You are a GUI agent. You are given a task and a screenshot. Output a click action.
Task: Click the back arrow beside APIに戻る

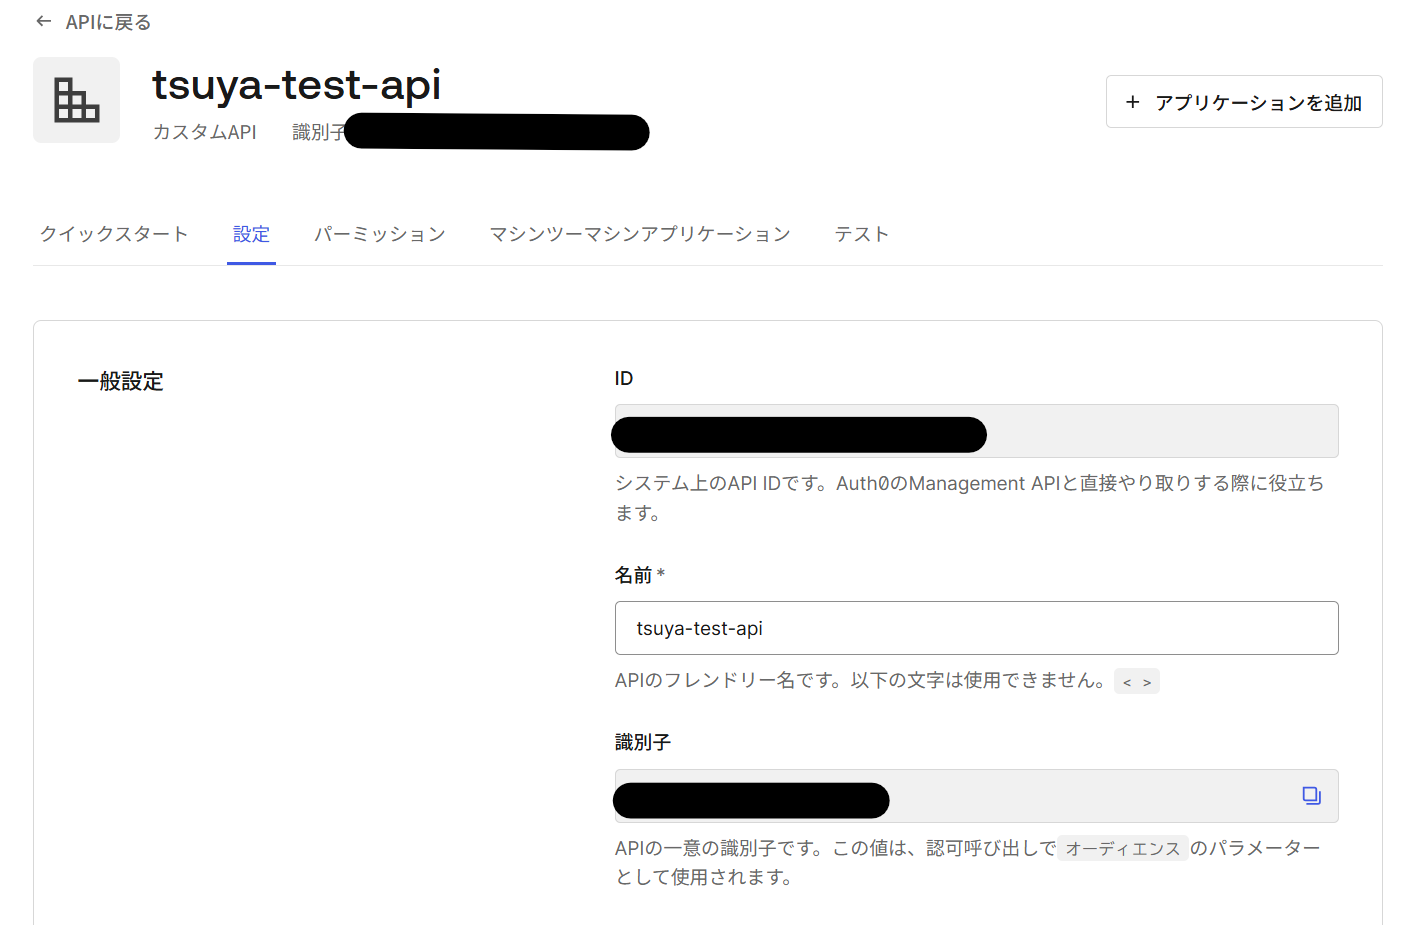[x=43, y=20]
